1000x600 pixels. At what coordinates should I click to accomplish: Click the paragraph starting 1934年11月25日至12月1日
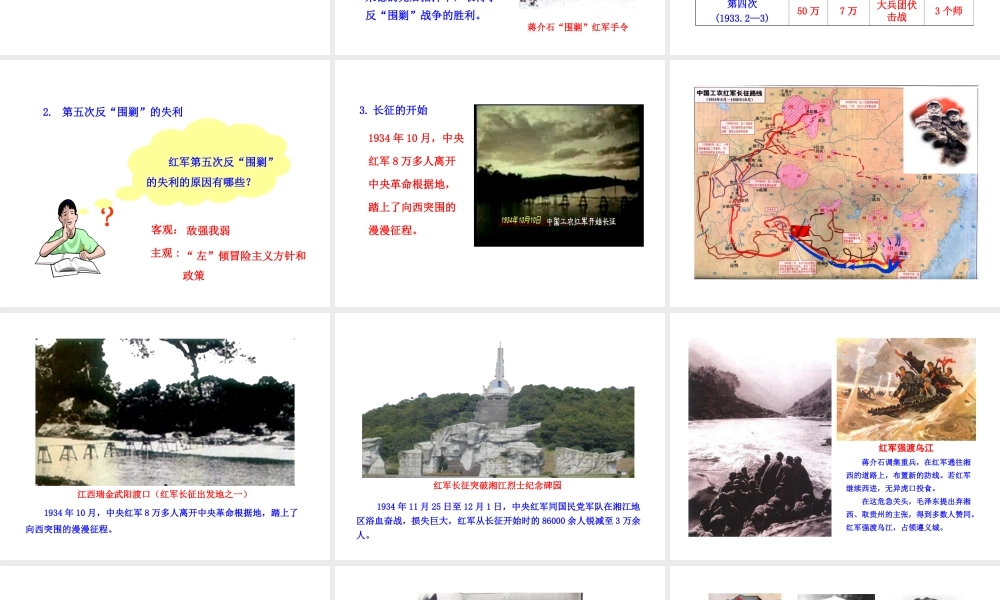tap(498, 520)
